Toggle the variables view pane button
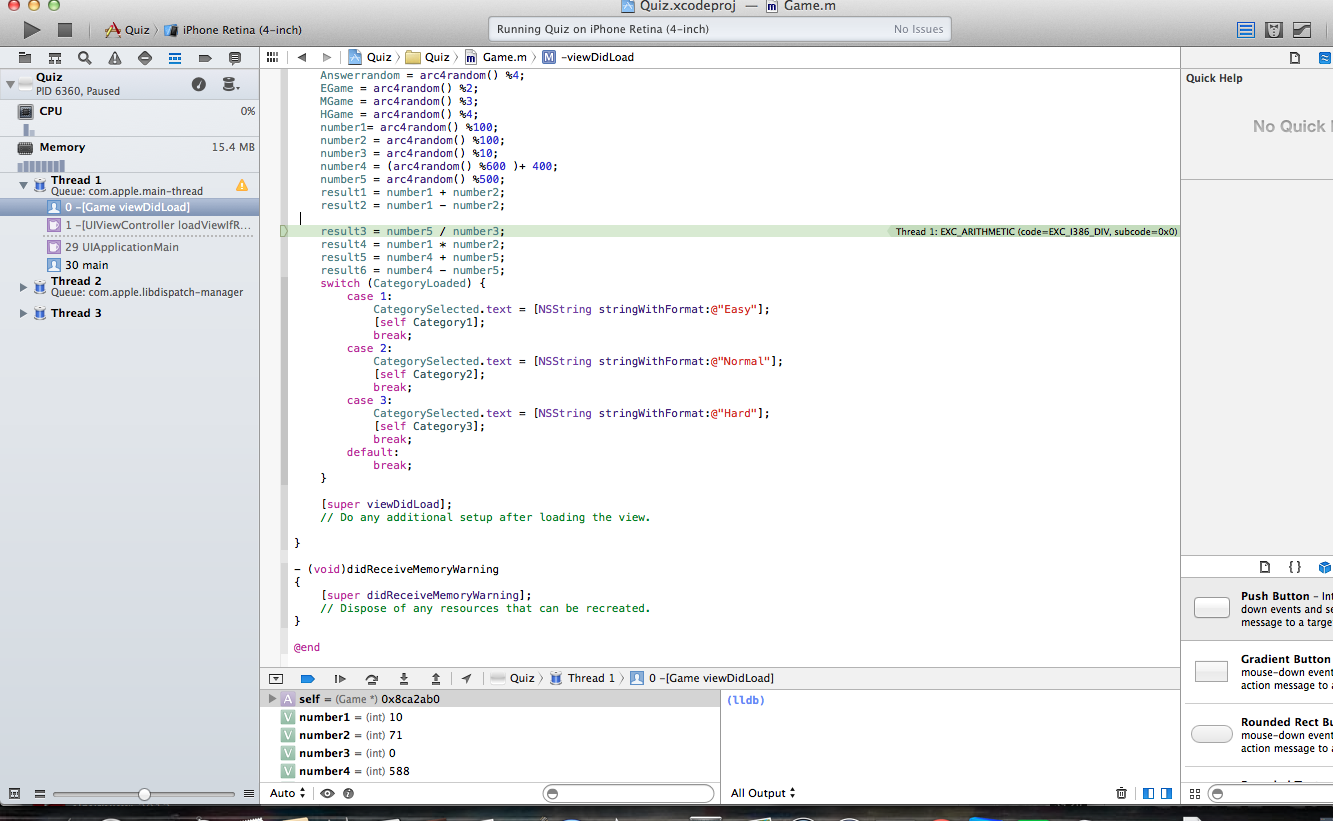 click(1149, 793)
